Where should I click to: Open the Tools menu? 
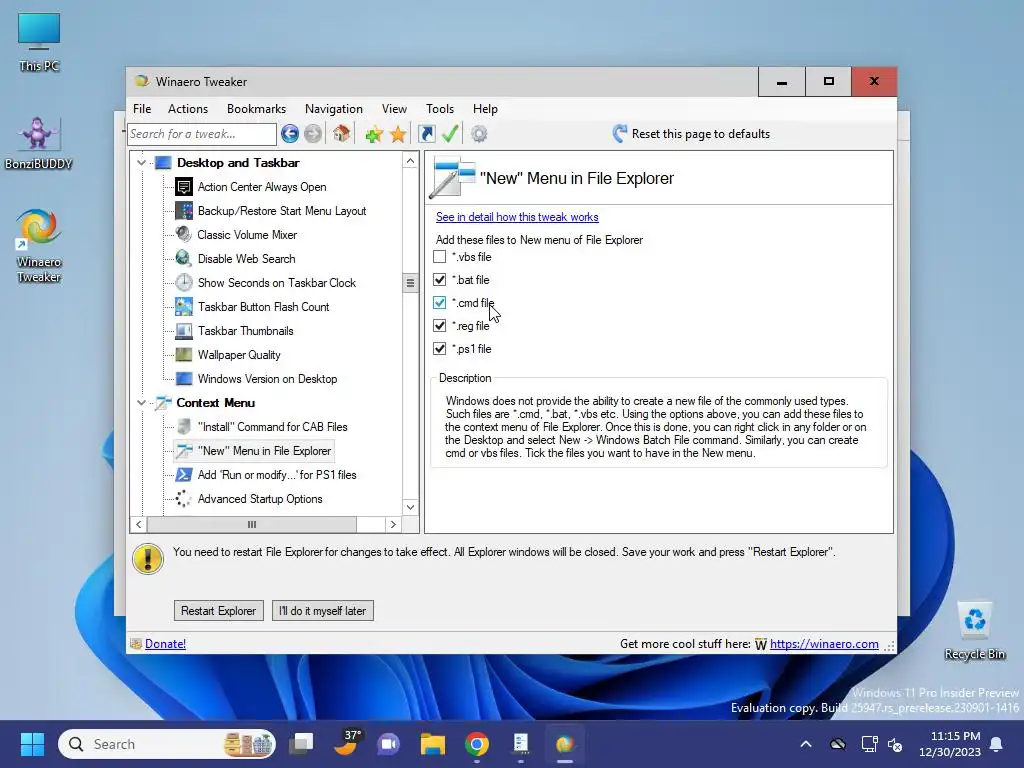(440, 108)
